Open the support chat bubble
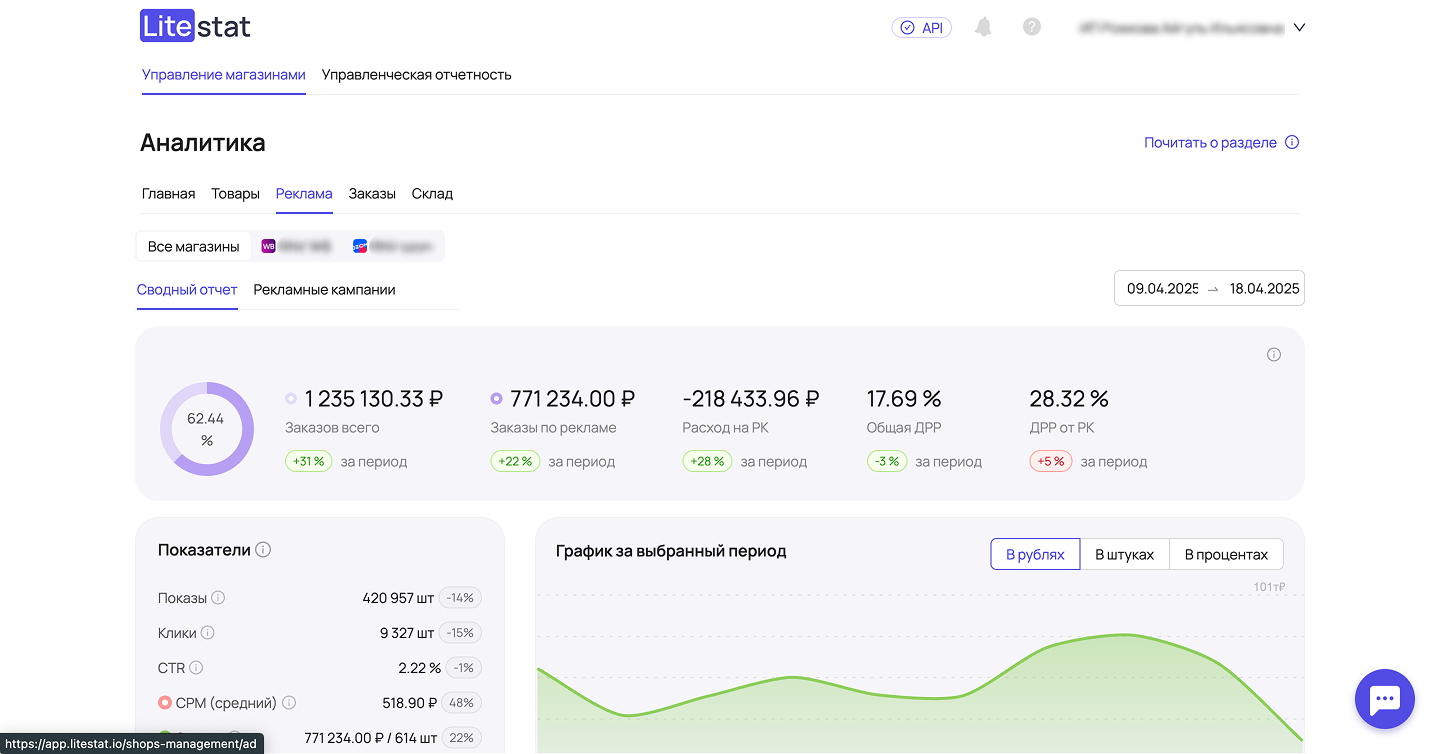 coord(1384,699)
